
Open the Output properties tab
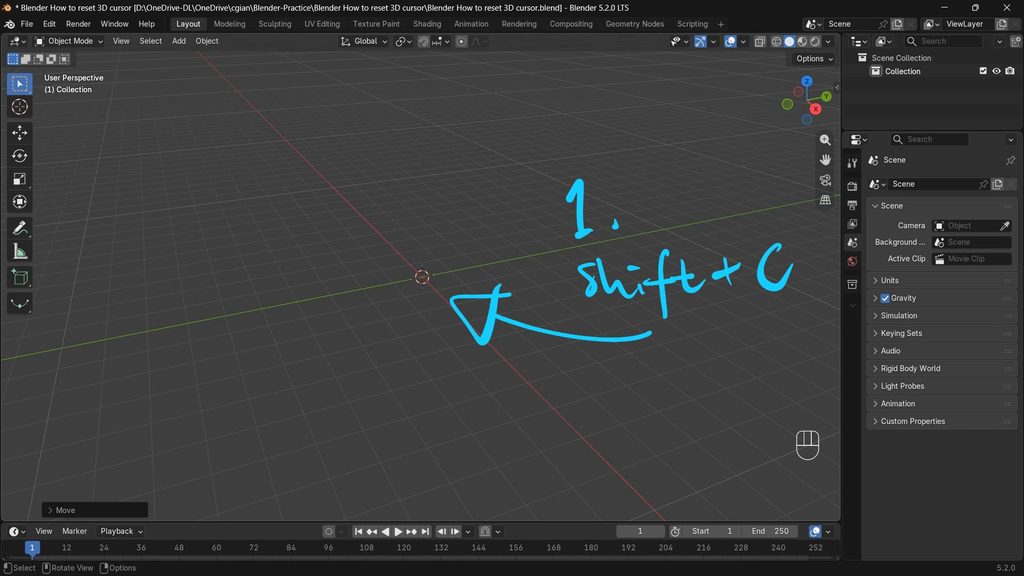tap(852, 205)
